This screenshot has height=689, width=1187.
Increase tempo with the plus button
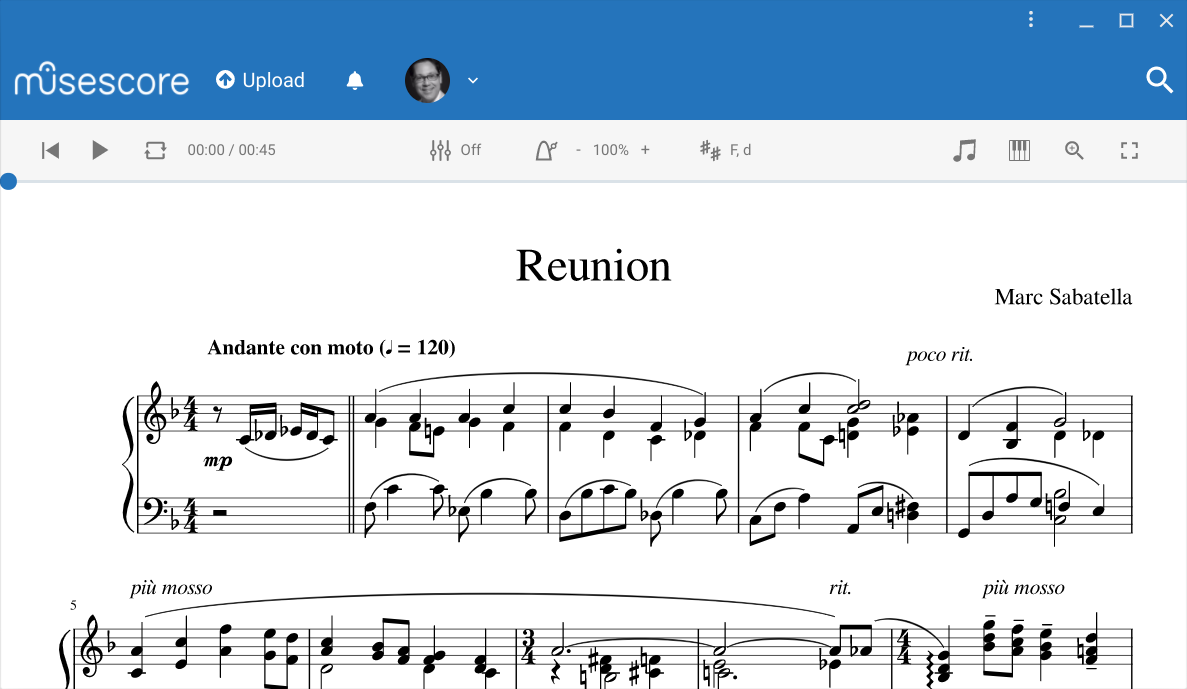[645, 150]
